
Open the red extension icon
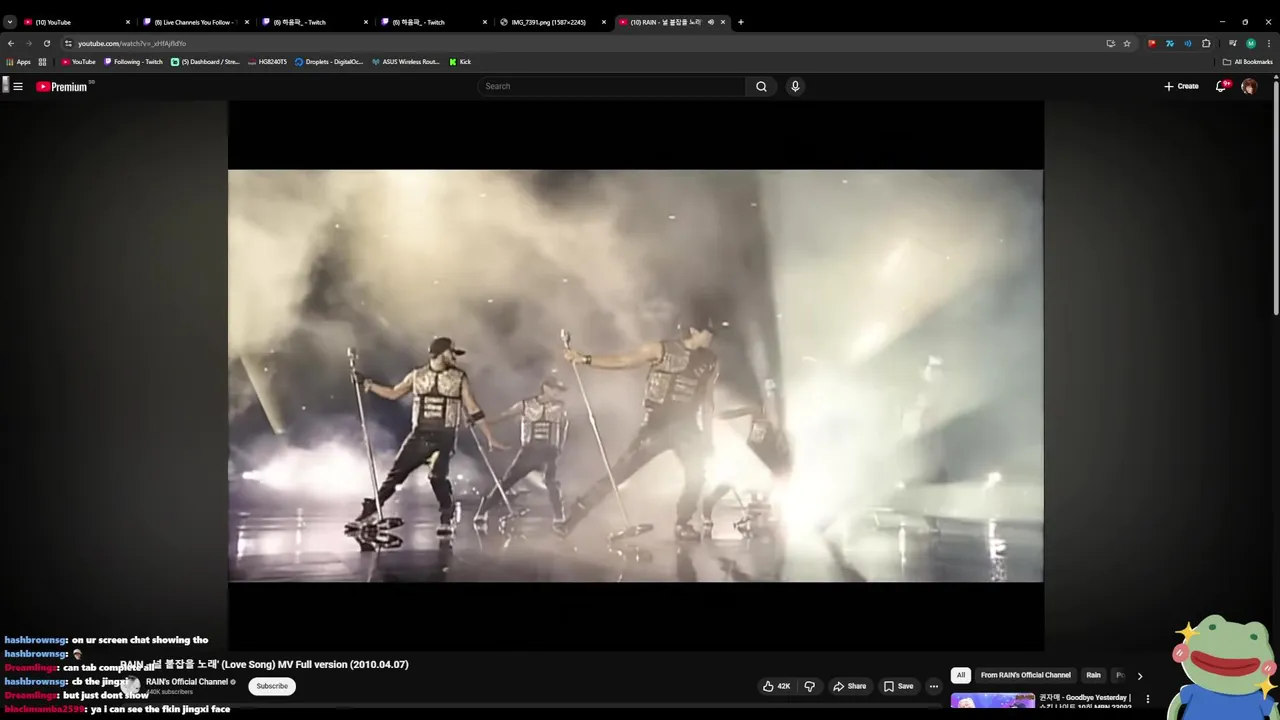point(1152,43)
